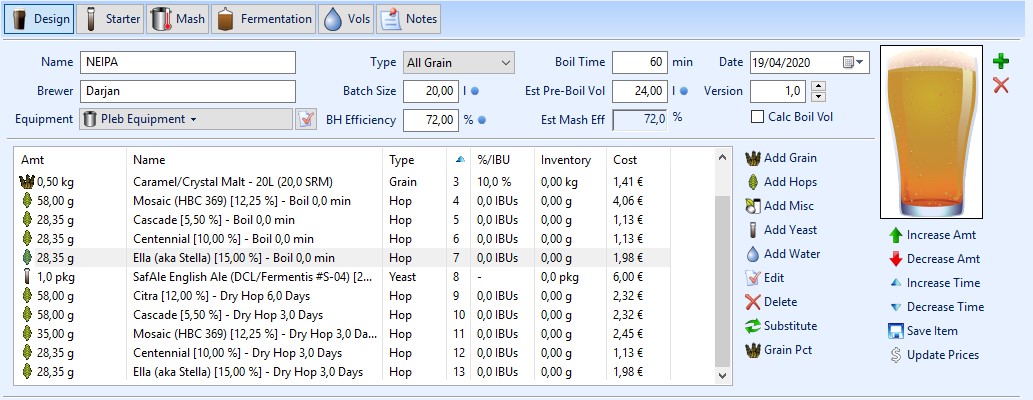This screenshot has height=400, width=1033.
Task: Click the Grain Pct button
Action: [779, 350]
